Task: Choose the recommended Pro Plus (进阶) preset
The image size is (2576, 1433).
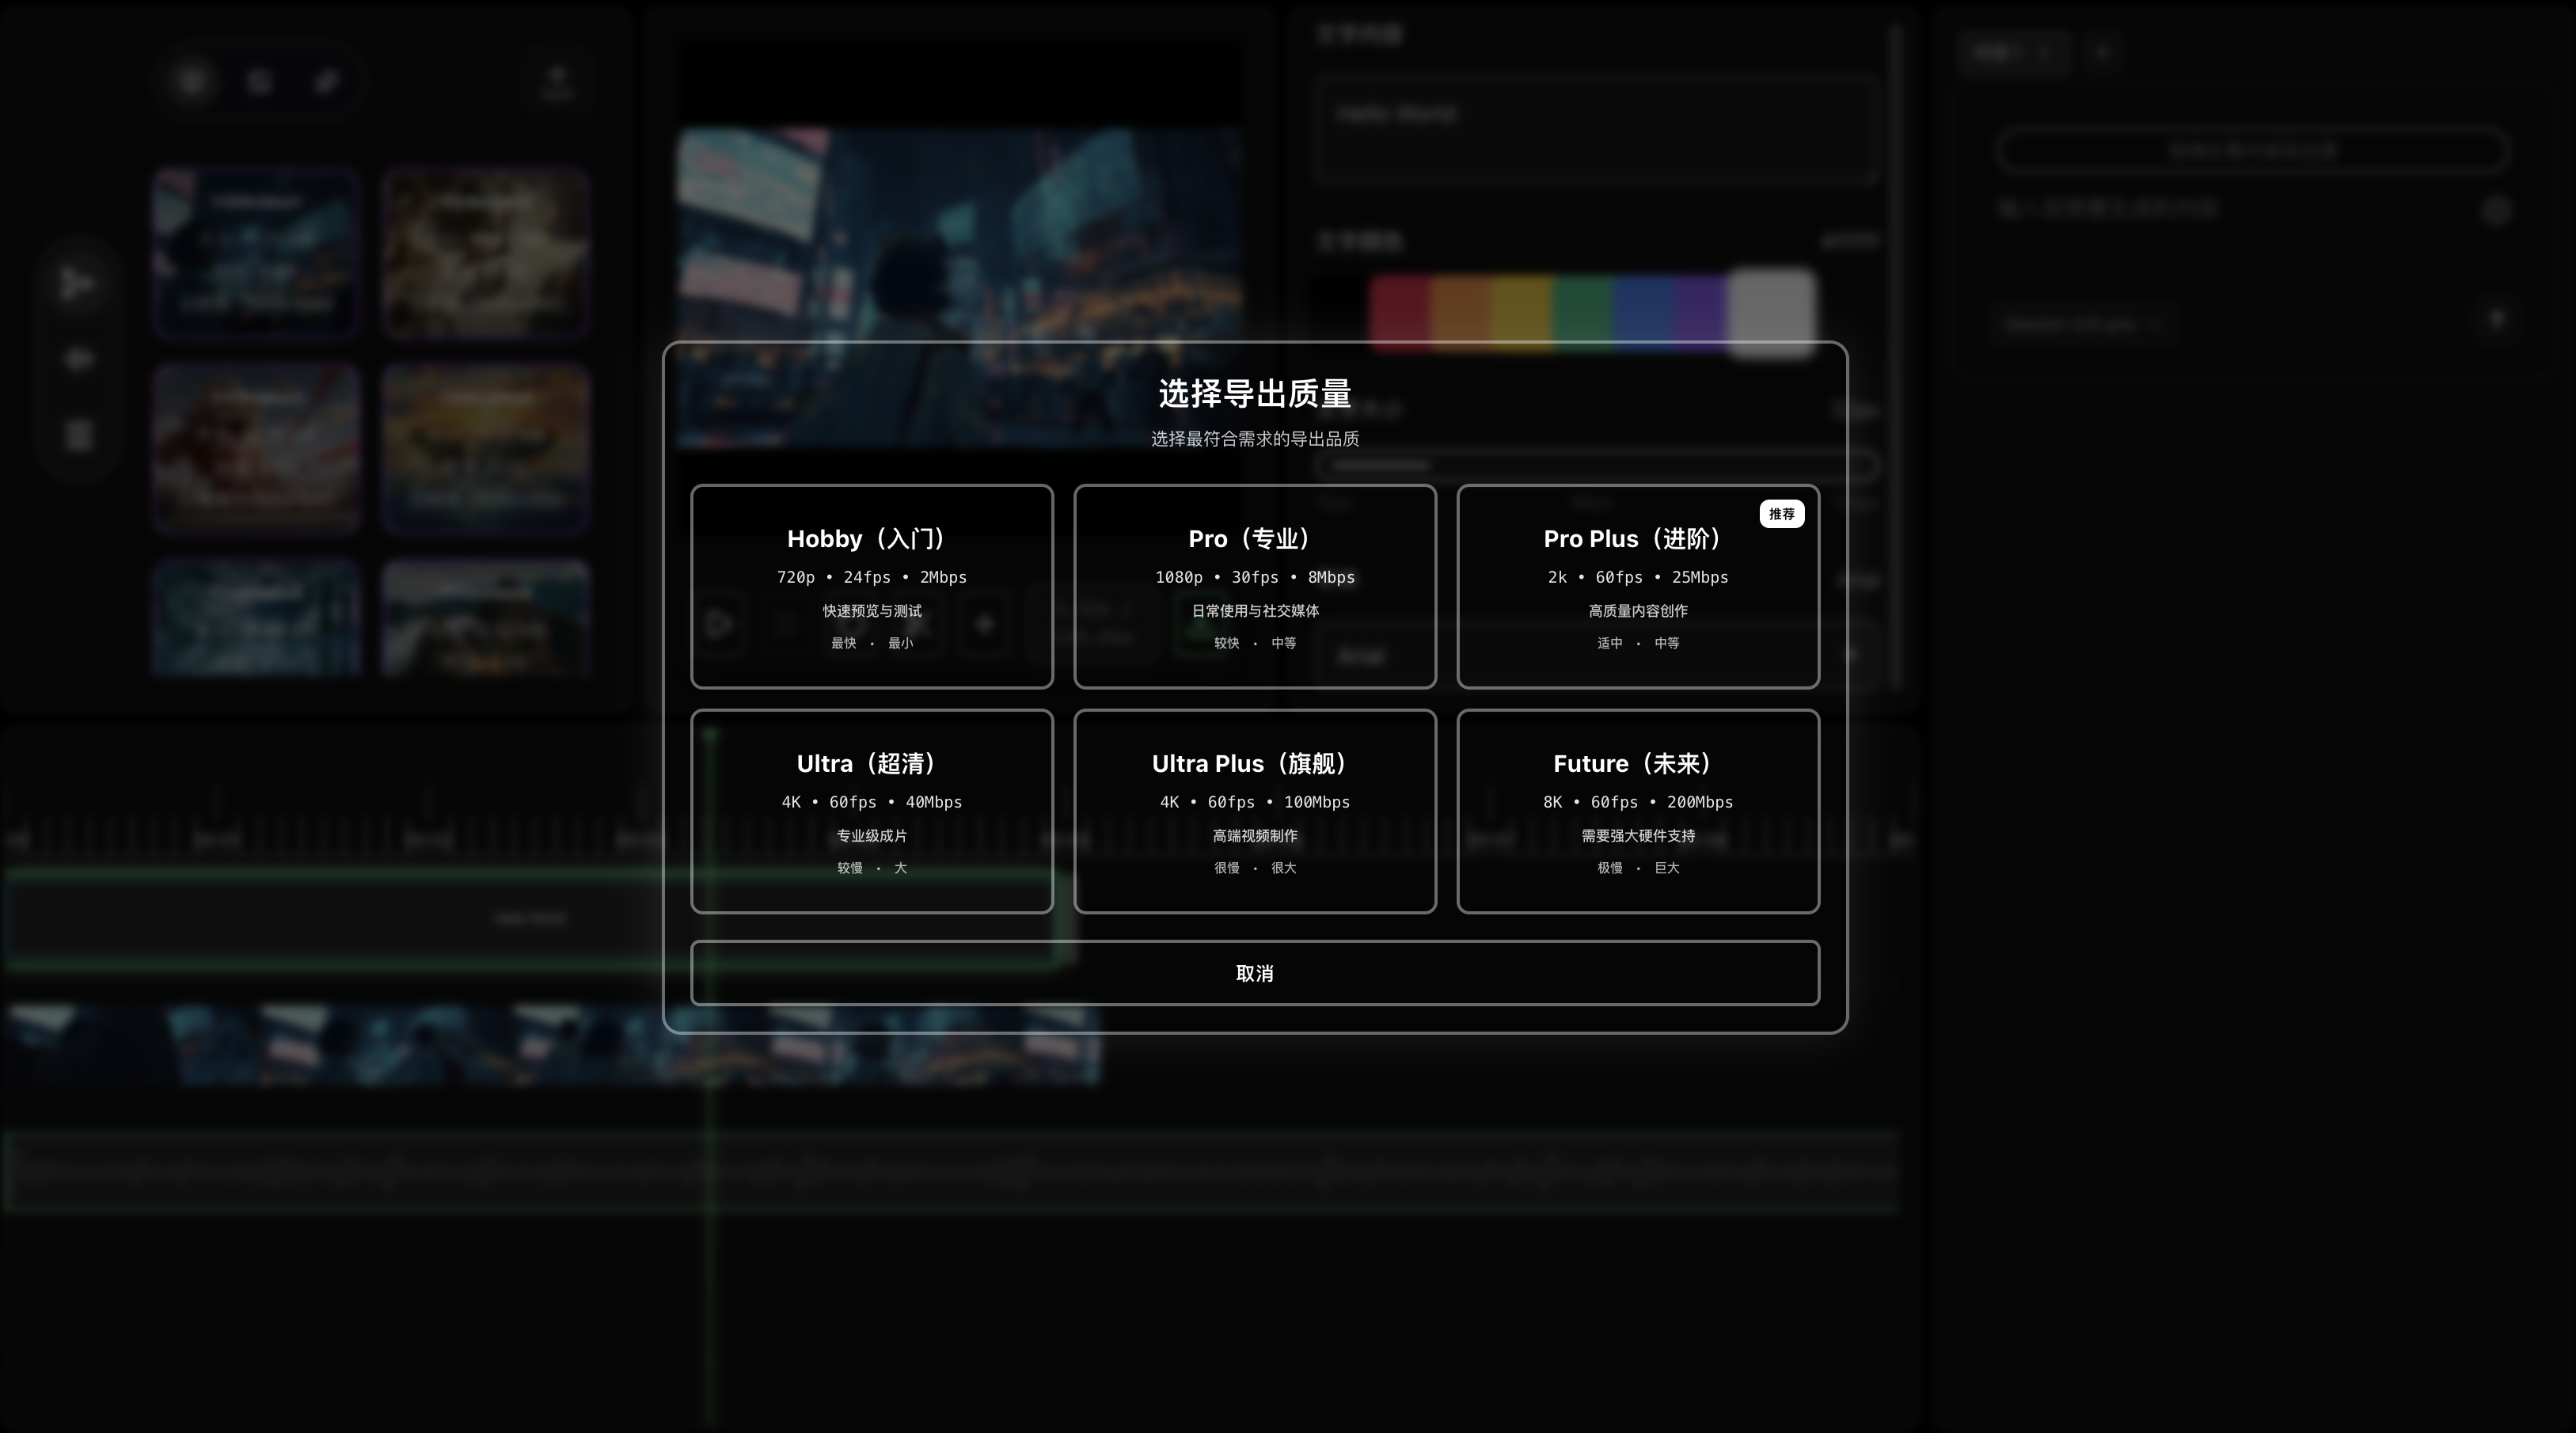Action: pos(1638,587)
